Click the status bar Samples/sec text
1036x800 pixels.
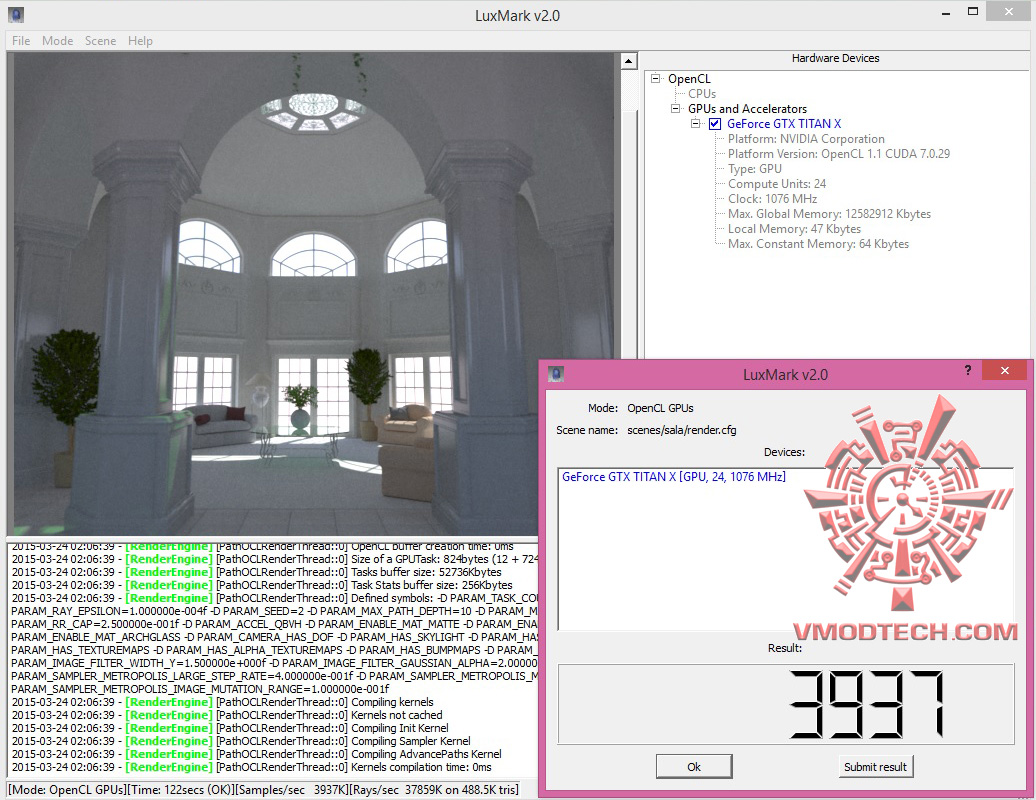[x=291, y=789]
